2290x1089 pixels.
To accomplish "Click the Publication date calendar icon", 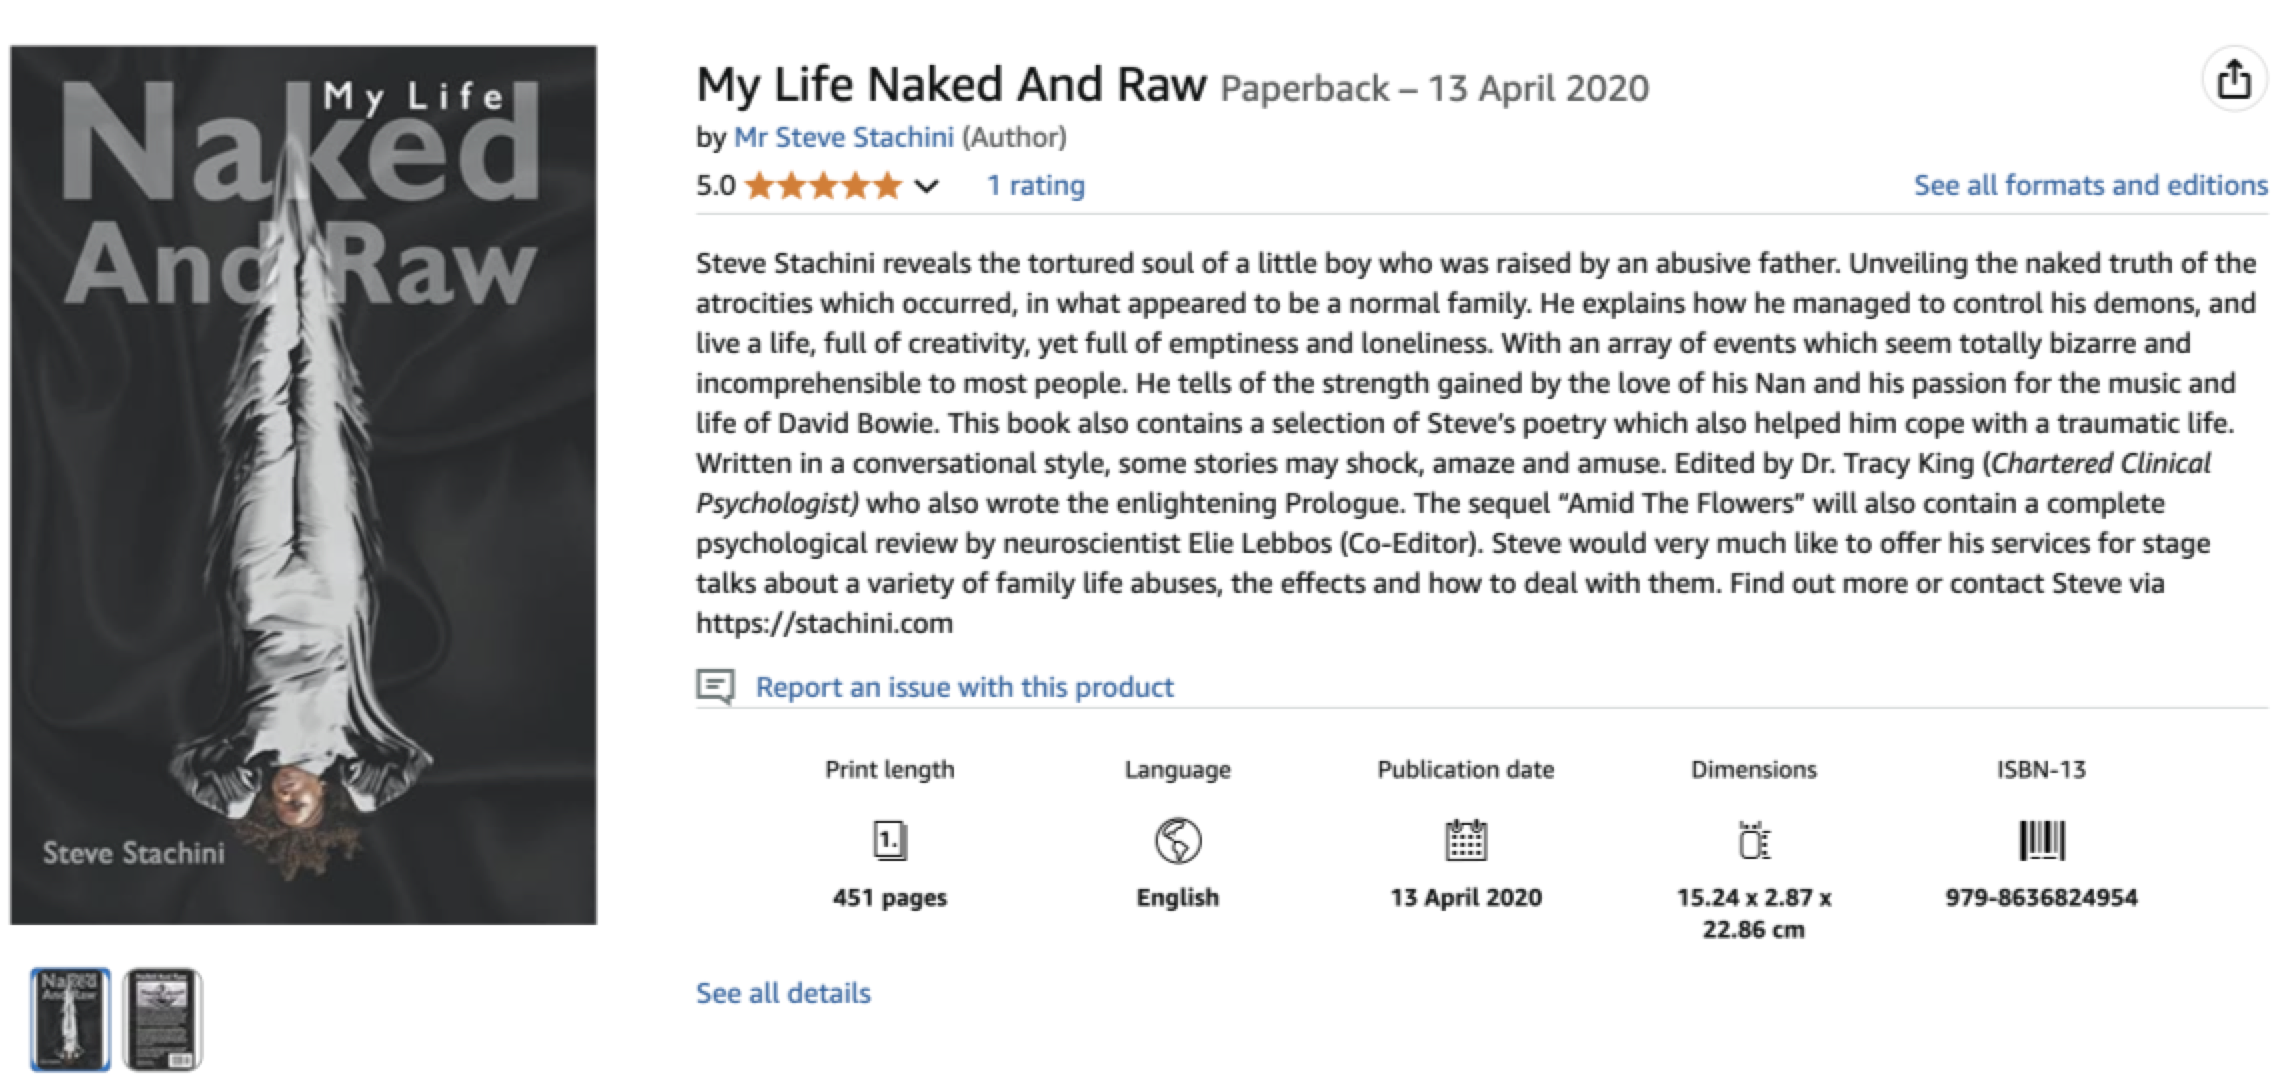I will click(1466, 841).
